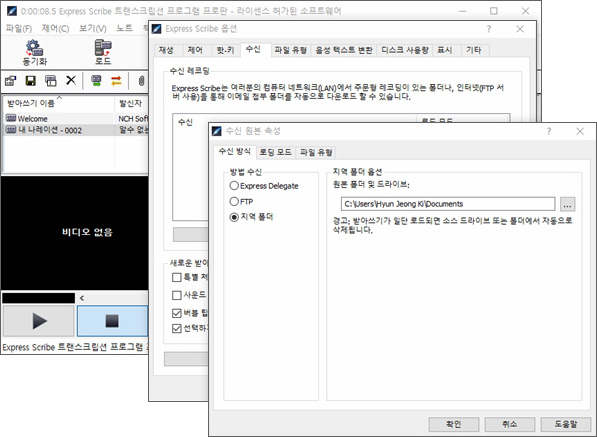Switch to 파일 유형 tab in options dialog

[x=291, y=50]
